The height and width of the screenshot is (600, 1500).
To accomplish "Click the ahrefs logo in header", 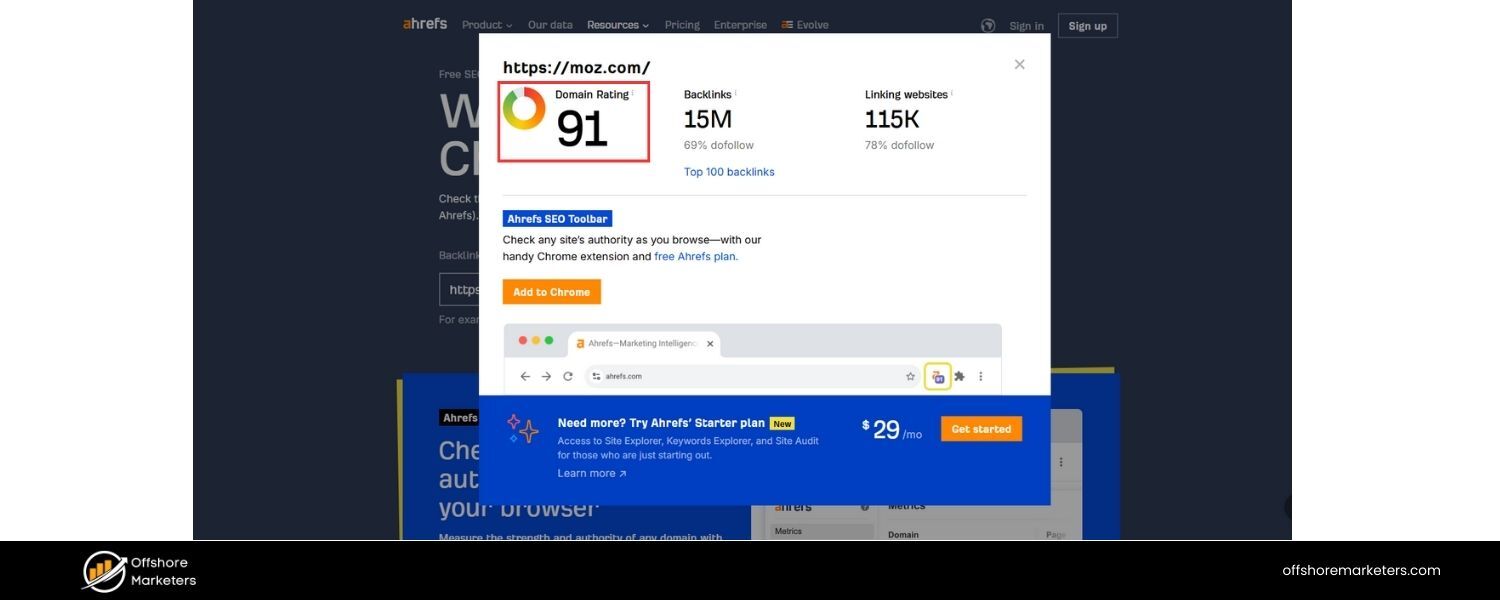I will click(x=425, y=24).
